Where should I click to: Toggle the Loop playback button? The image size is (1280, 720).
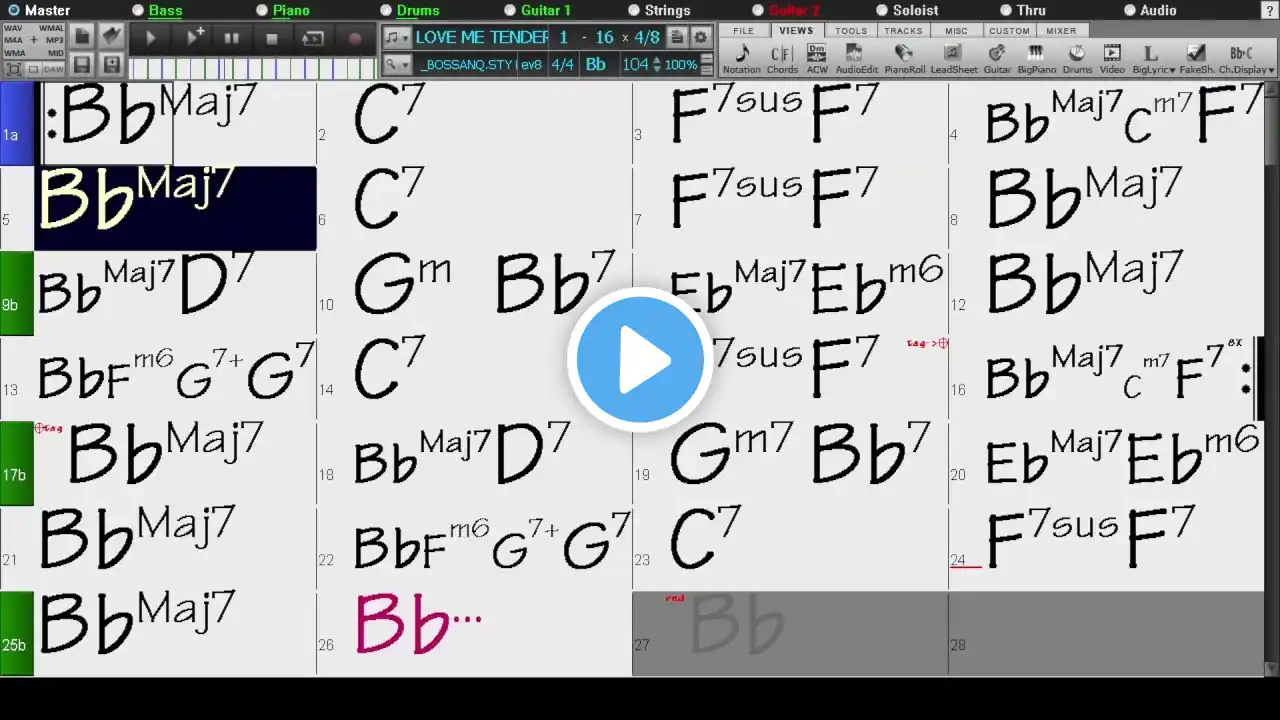(x=313, y=39)
